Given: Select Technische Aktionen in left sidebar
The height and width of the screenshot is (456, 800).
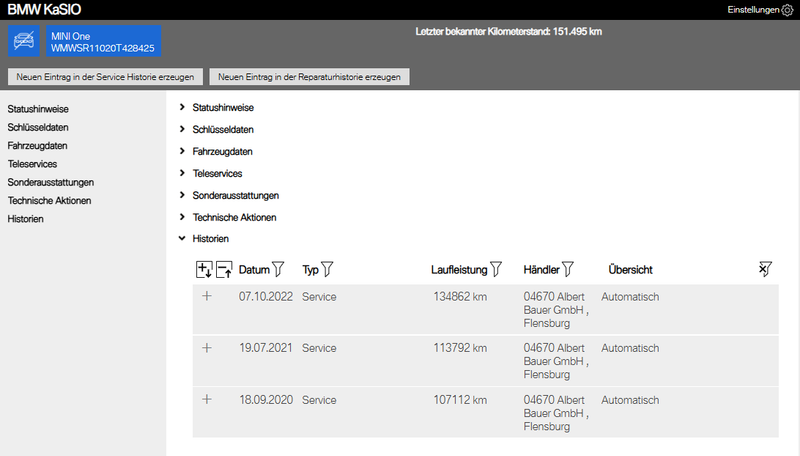Looking at the screenshot, I should pyautogui.click(x=49, y=201).
